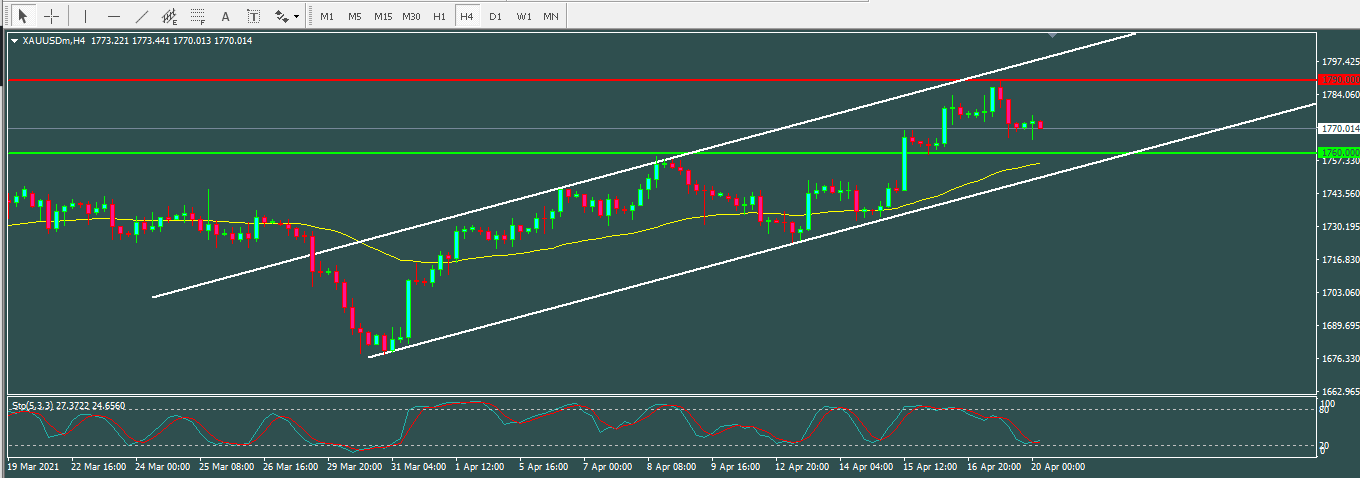Activate the crosshair tool
This screenshot has width=1360, height=478.
click(x=51, y=16)
